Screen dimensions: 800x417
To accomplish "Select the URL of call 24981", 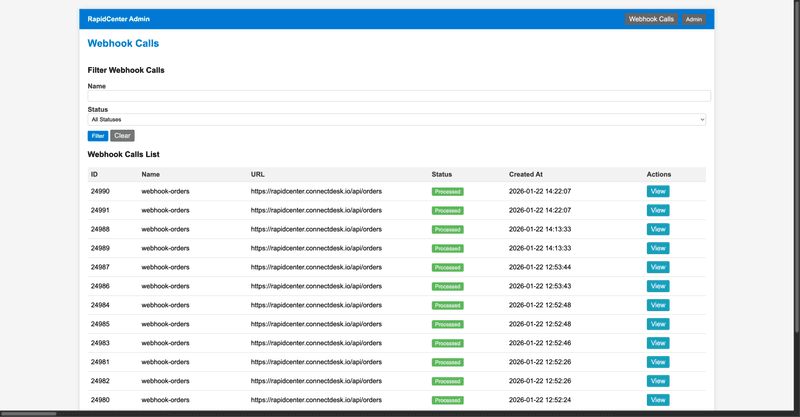I will [x=316, y=362].
